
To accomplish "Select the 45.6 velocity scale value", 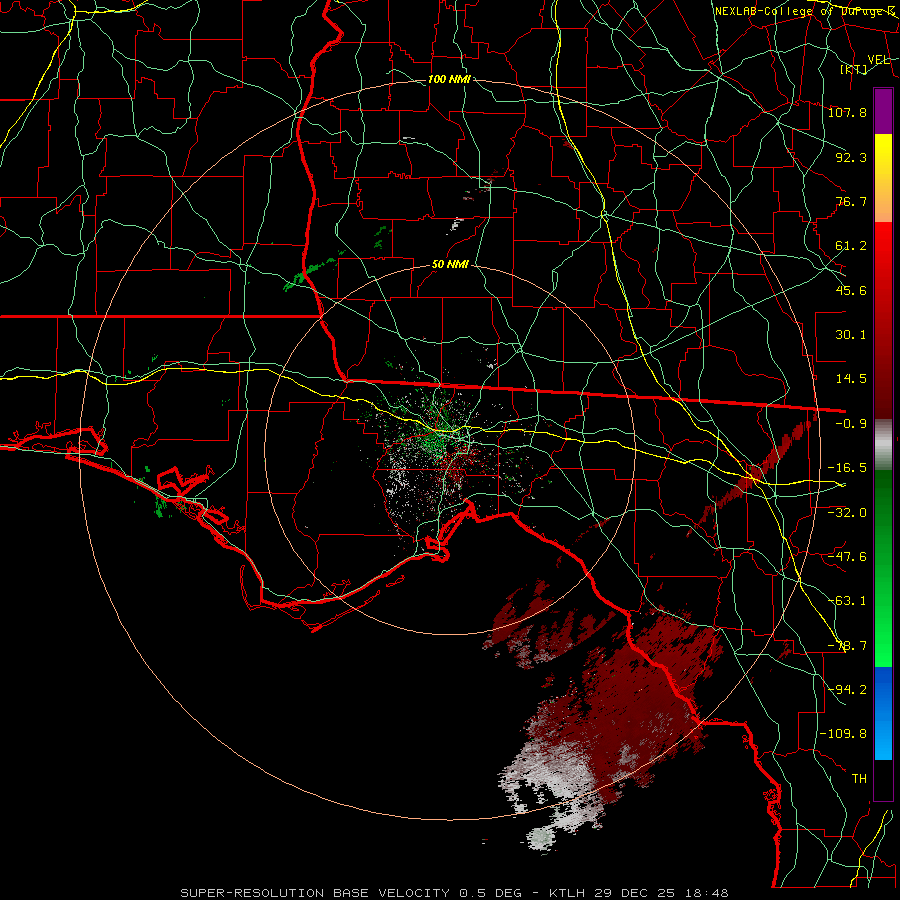I will coord(851,290).
